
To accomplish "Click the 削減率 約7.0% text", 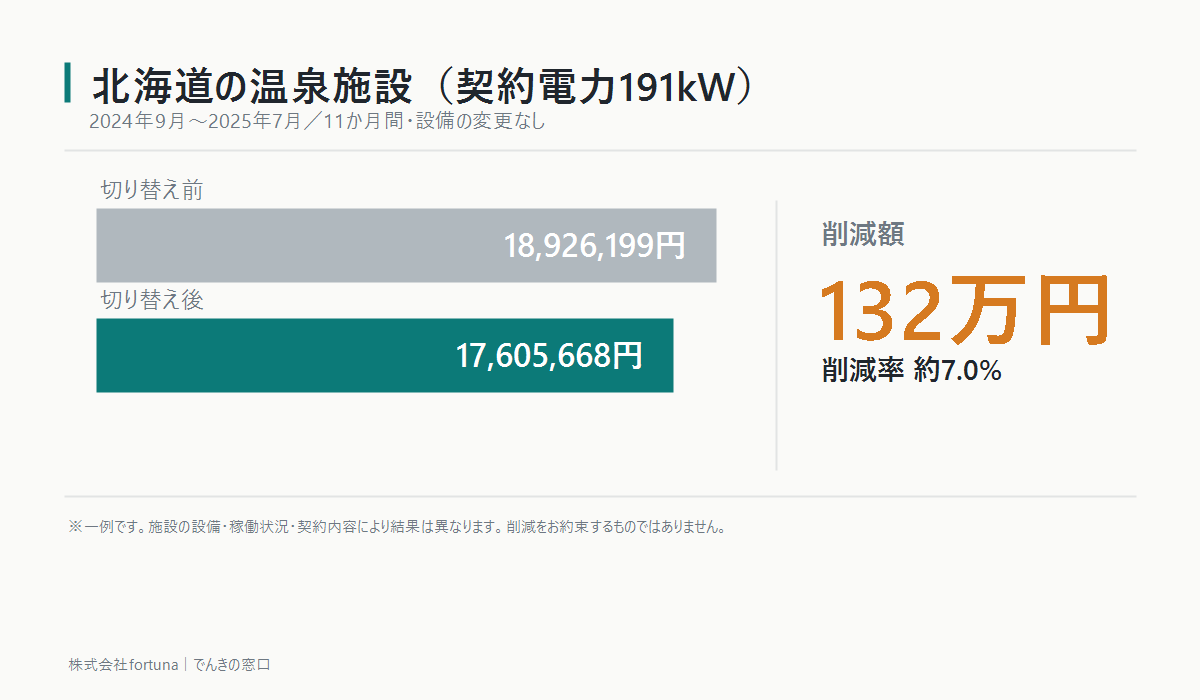I will pyautogui.click(x=912, y=371).
